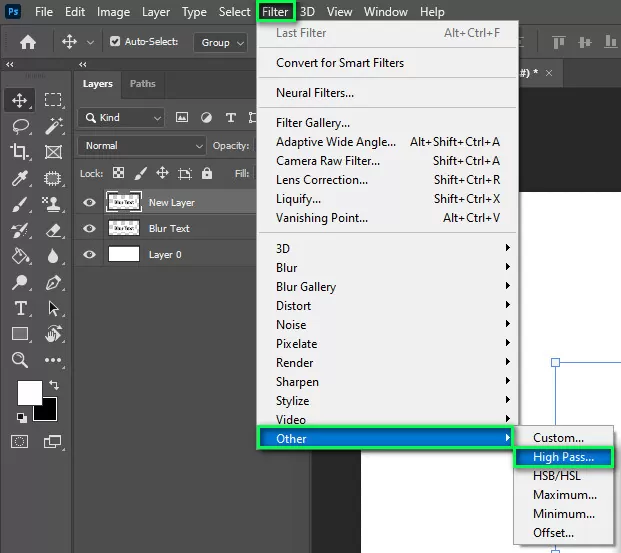
Task: Select the Brush tool
Action: 19,204
